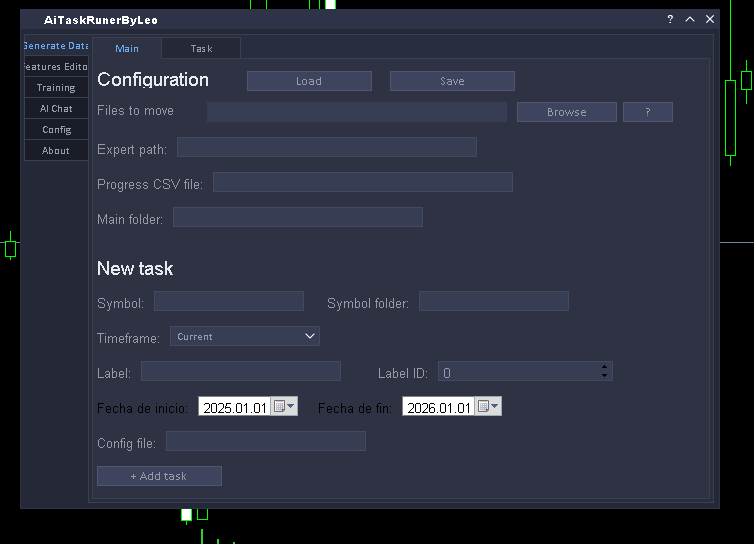Screen dimensions: 754x544
Task: Go to the Training sidebar section
Action: pyautogui.click(x=56, y=88)
